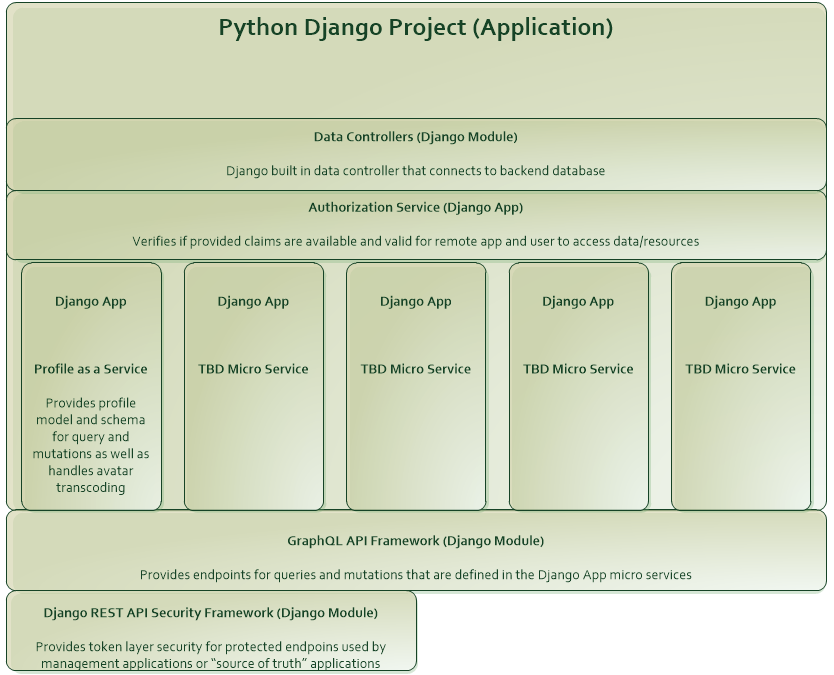Screen dimensions: 834x675
Task: Click the 'Provides token layer security' description
Action: pos(211,655)
